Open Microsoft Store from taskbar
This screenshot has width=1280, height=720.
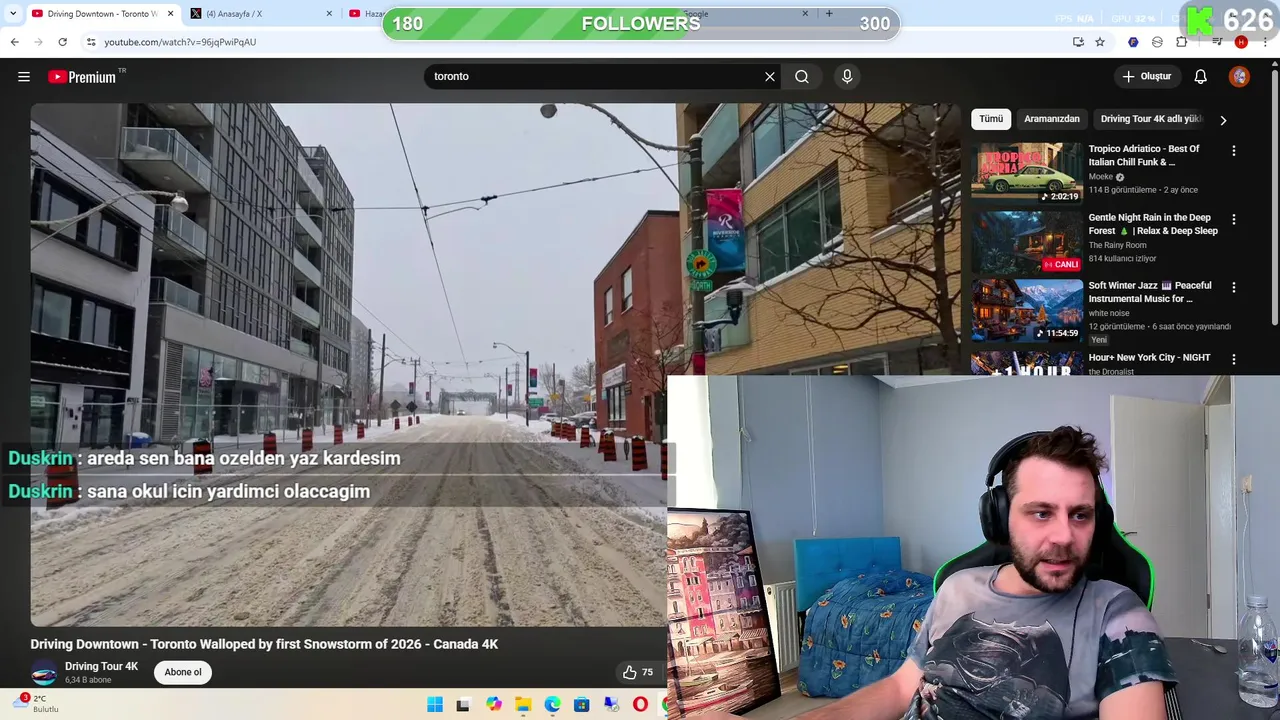[581, 705]
